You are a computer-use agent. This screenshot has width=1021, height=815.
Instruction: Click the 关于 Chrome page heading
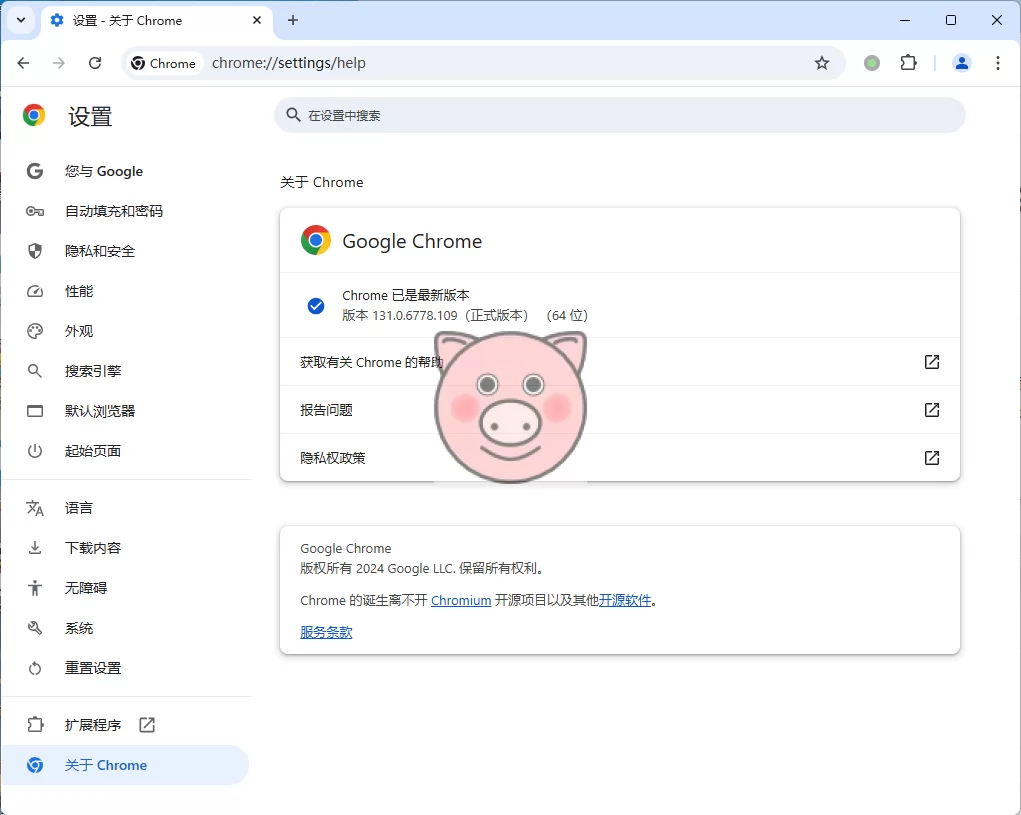coord(322,182)
